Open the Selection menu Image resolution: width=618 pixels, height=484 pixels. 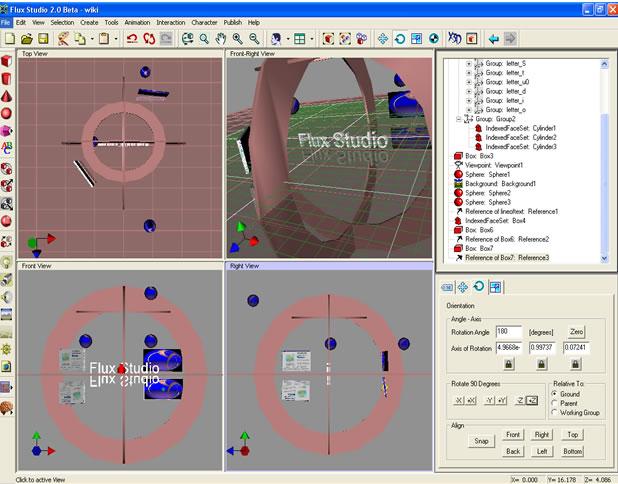coord(62,22)
